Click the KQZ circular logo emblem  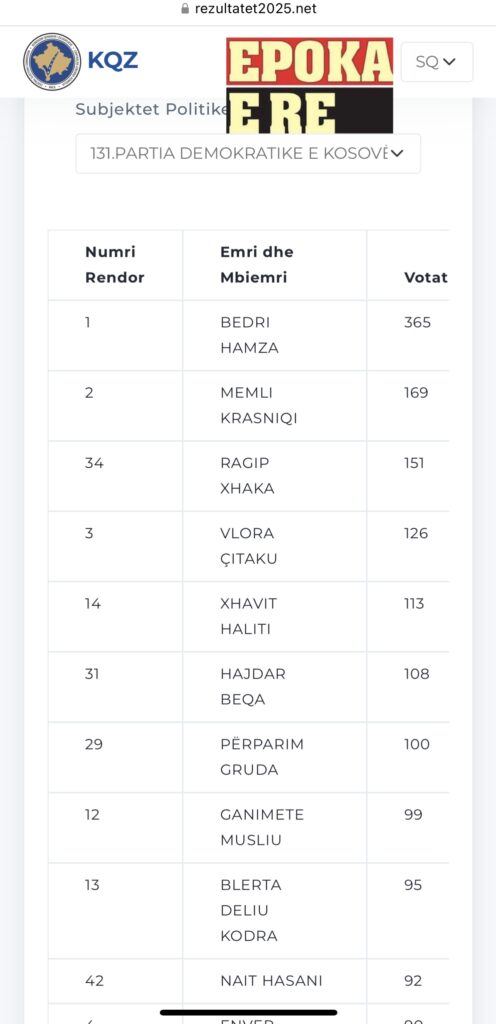coord(52,61)
